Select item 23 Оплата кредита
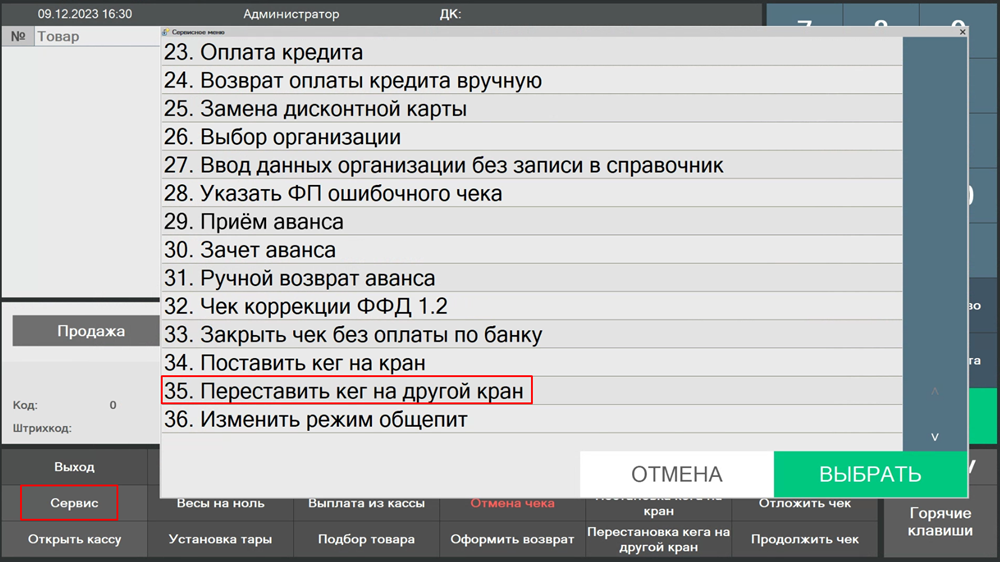The height and width of the screenshot is (562, 1000). tap(281, 52)
